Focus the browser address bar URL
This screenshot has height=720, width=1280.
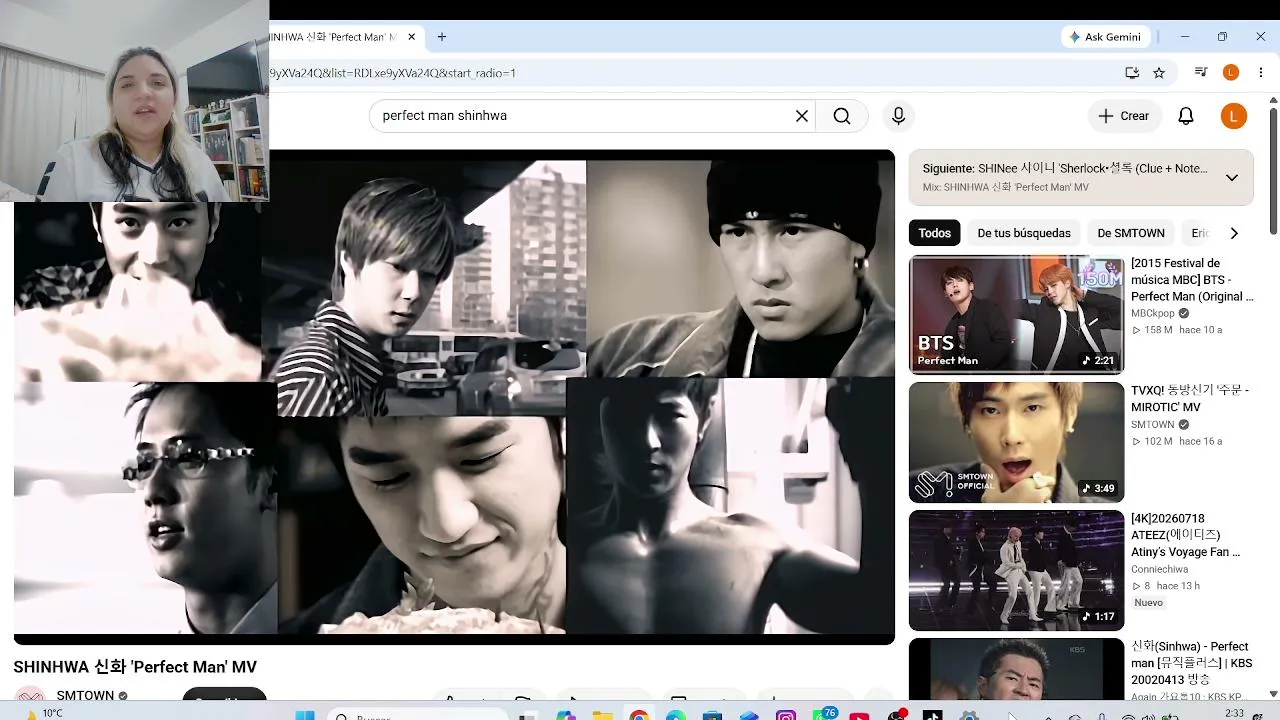(x=393, y=73)
